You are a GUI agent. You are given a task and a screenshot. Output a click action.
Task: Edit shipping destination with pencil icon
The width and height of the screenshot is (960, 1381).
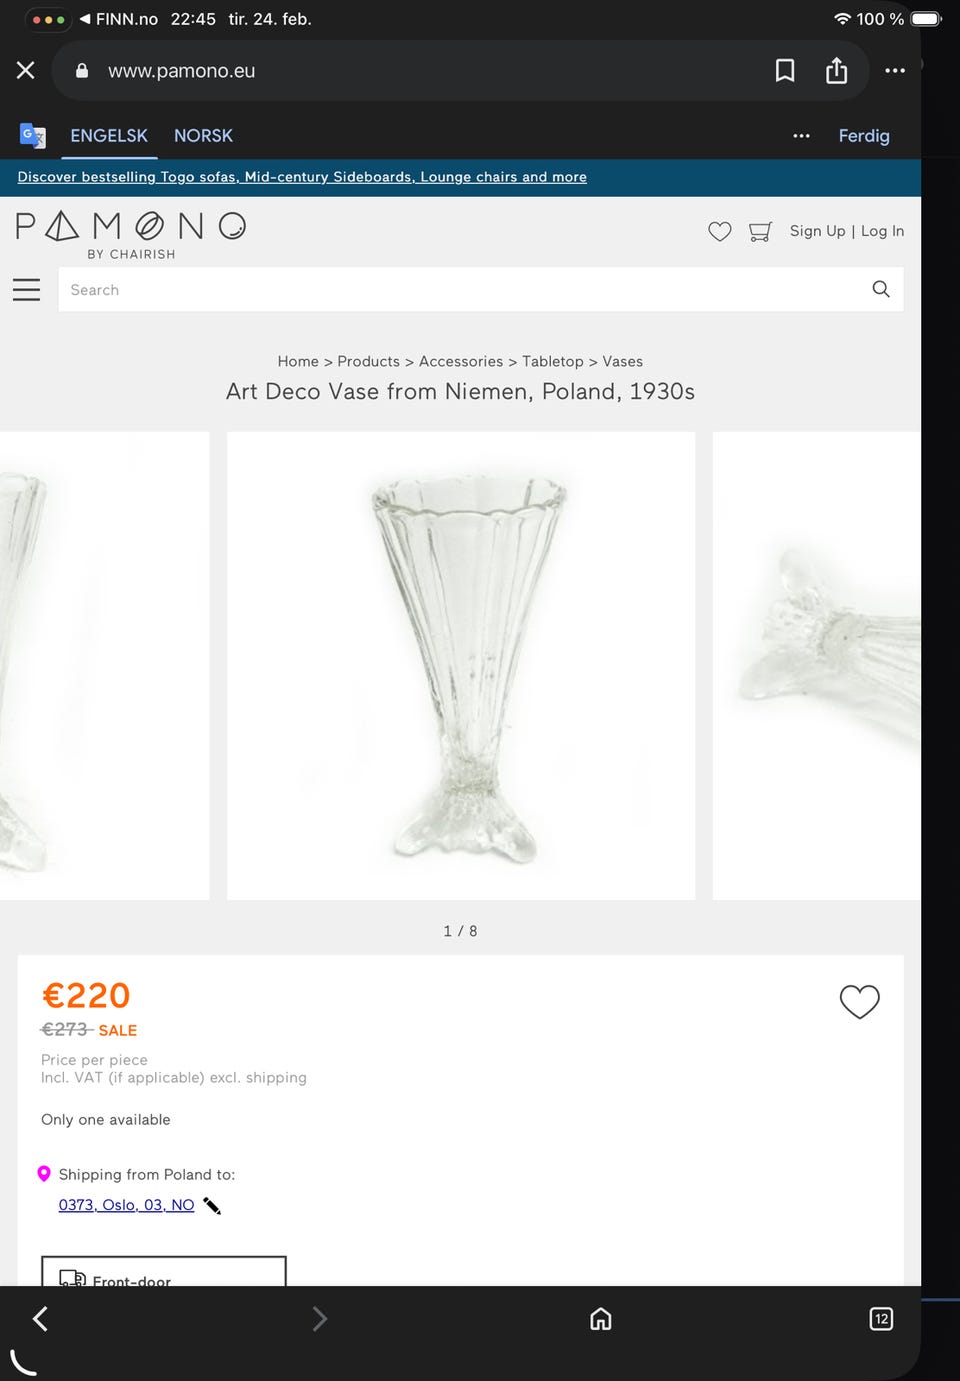point(212,1205)
